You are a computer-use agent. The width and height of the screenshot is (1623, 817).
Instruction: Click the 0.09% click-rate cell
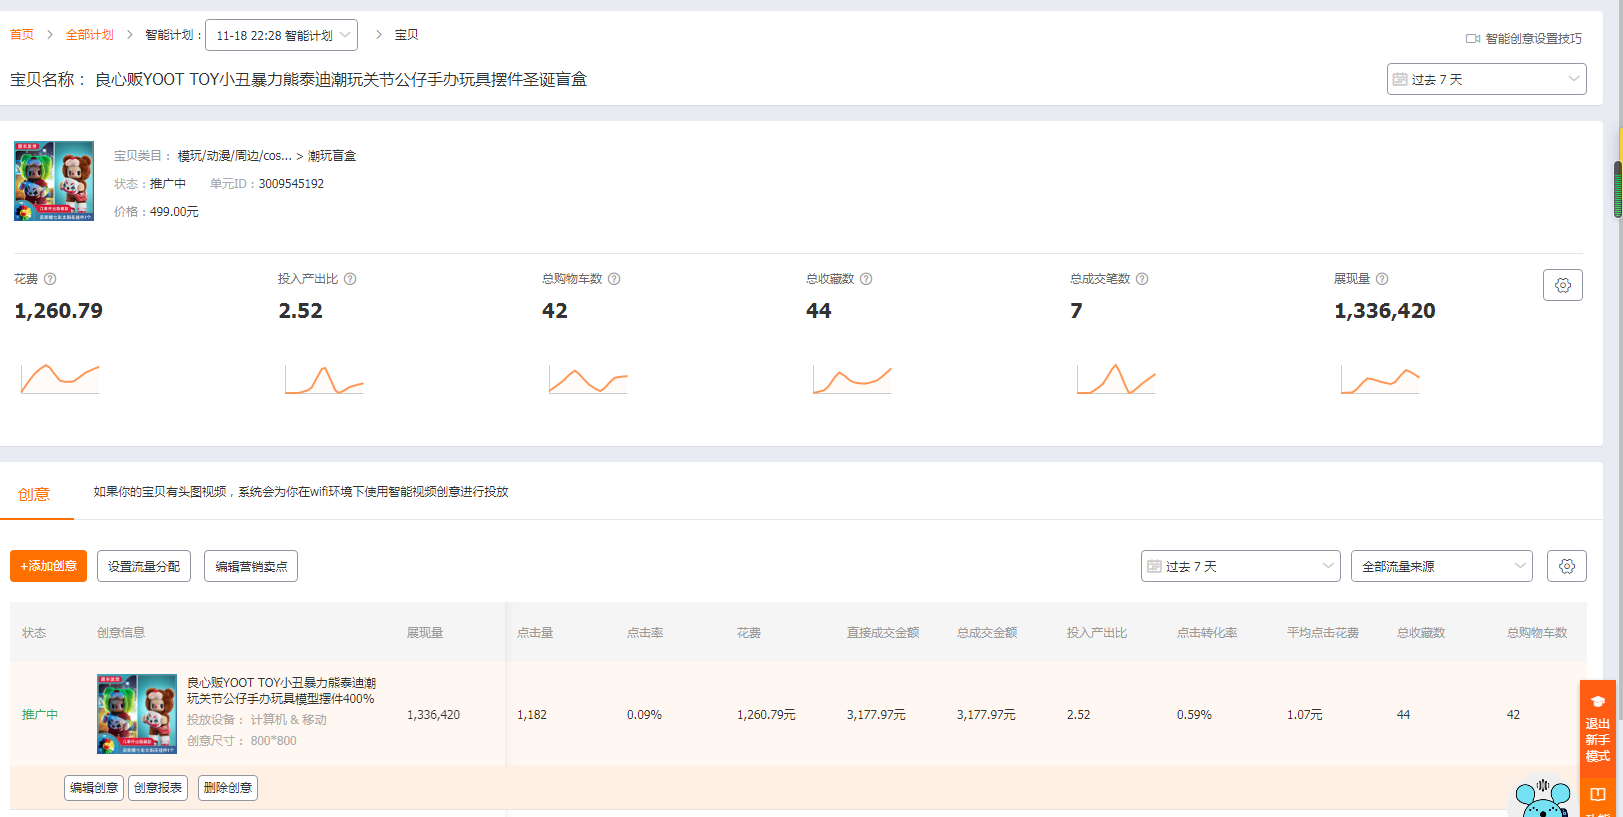[x=644, y=715]
